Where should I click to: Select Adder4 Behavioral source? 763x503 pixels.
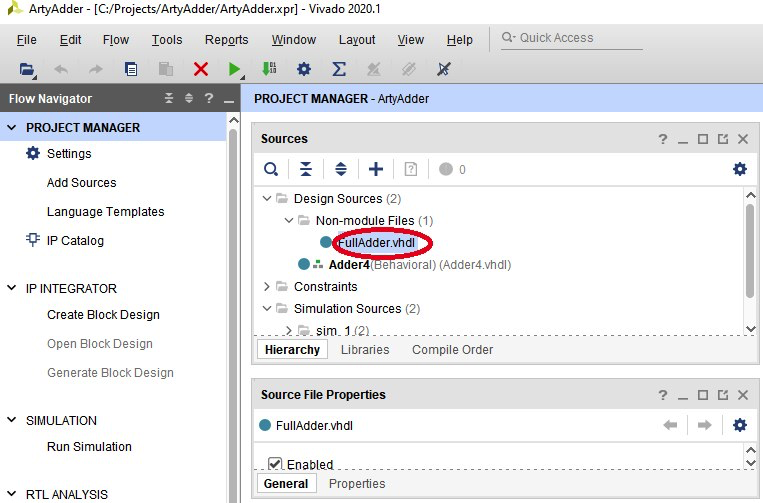[x=419, y=265]
